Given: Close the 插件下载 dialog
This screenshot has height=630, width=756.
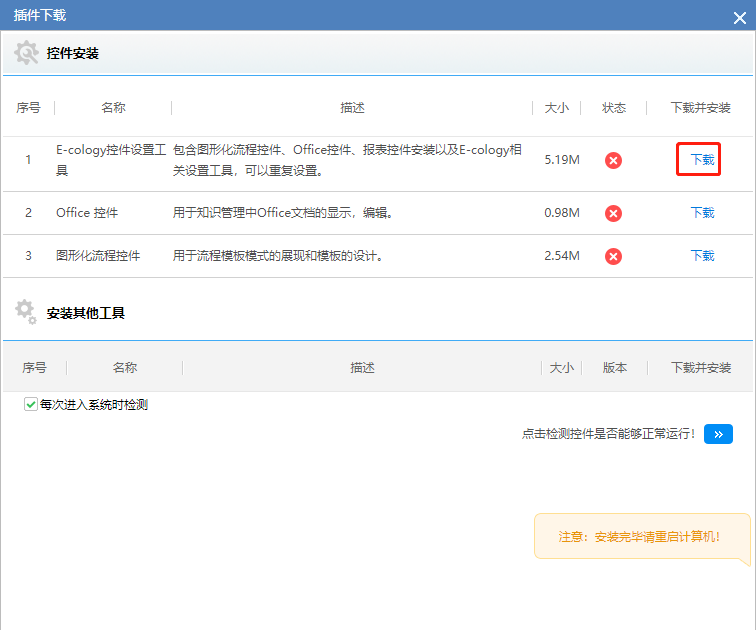Looking at the screenshot, I should [x=740, y=18].
